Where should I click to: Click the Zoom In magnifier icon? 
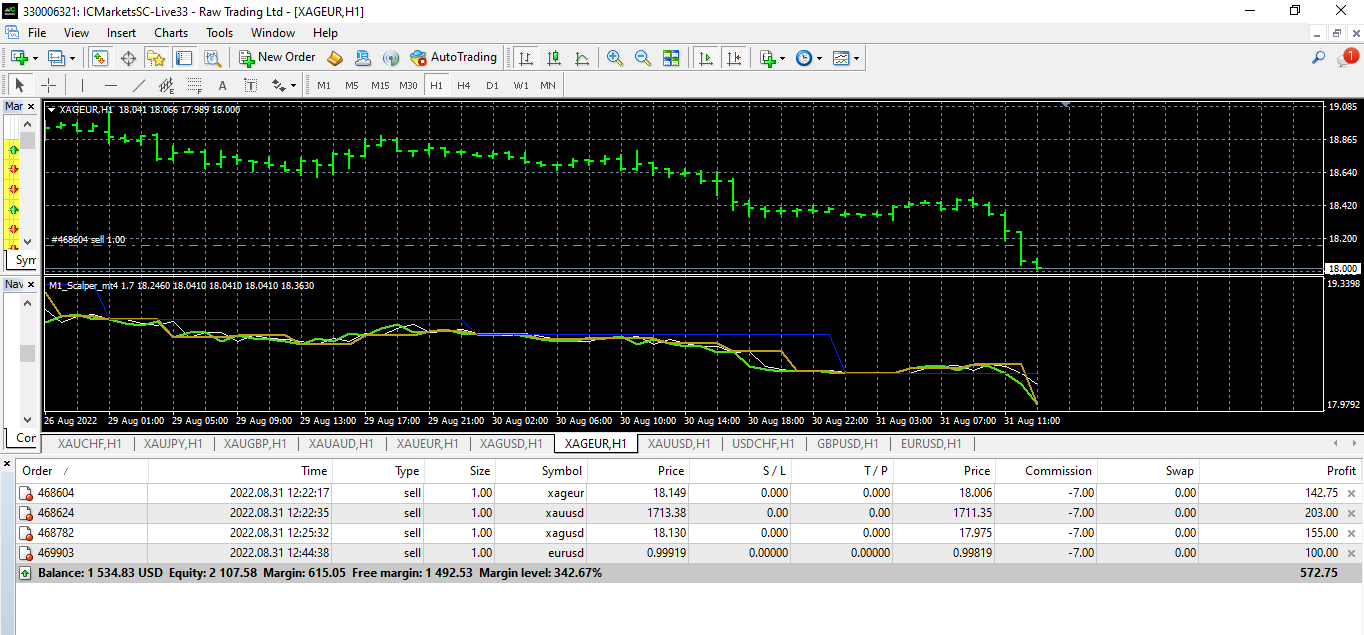[x=614, y=58]
